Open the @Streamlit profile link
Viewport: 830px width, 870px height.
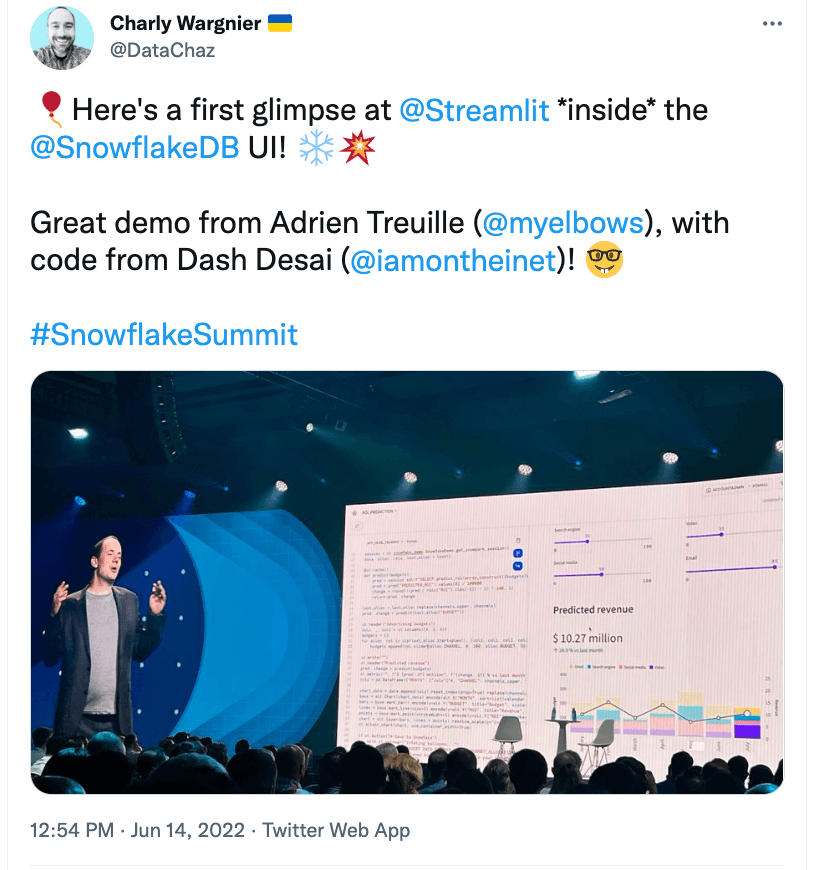(x=475, y=112)
